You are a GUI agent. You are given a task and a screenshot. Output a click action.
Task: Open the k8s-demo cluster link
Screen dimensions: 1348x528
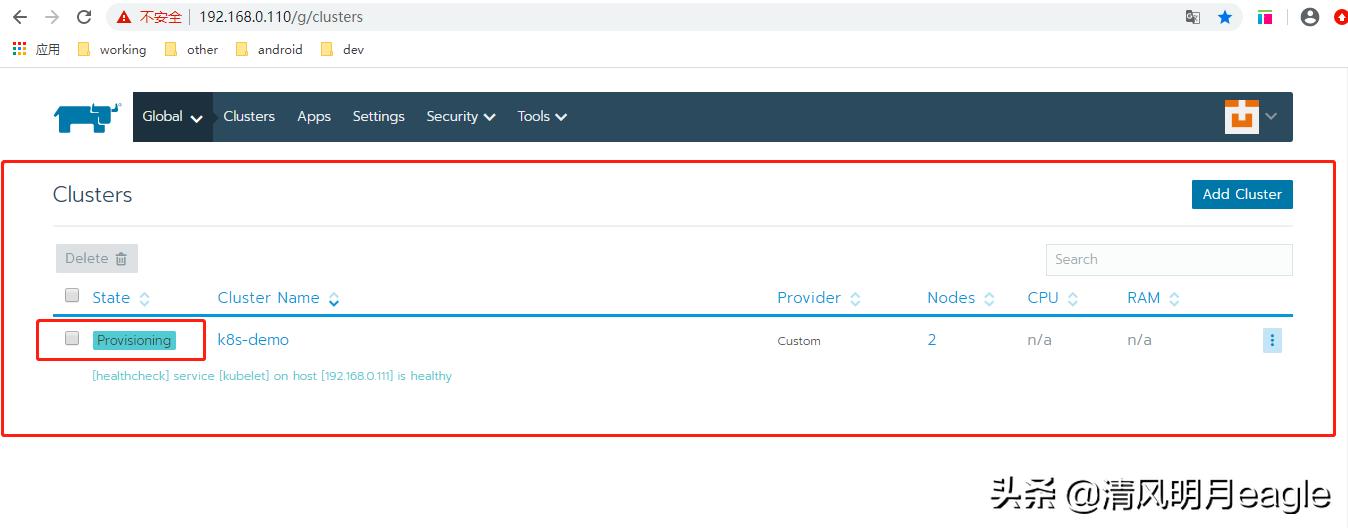(x=253, y=340)
